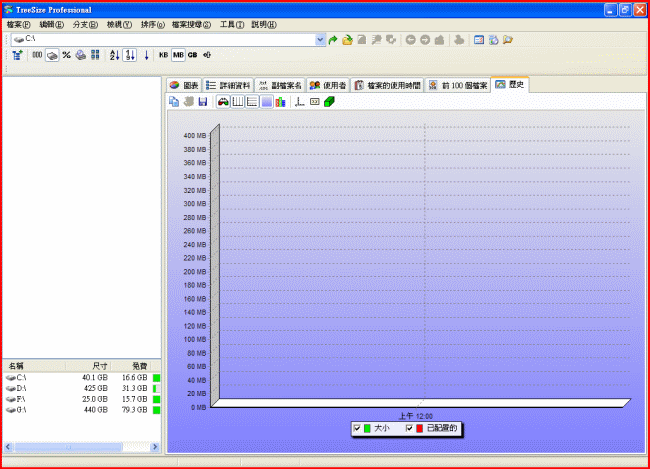The image size is (650, 469).
Task: Switch to the 圖表 tab
Action: [184, 86]
